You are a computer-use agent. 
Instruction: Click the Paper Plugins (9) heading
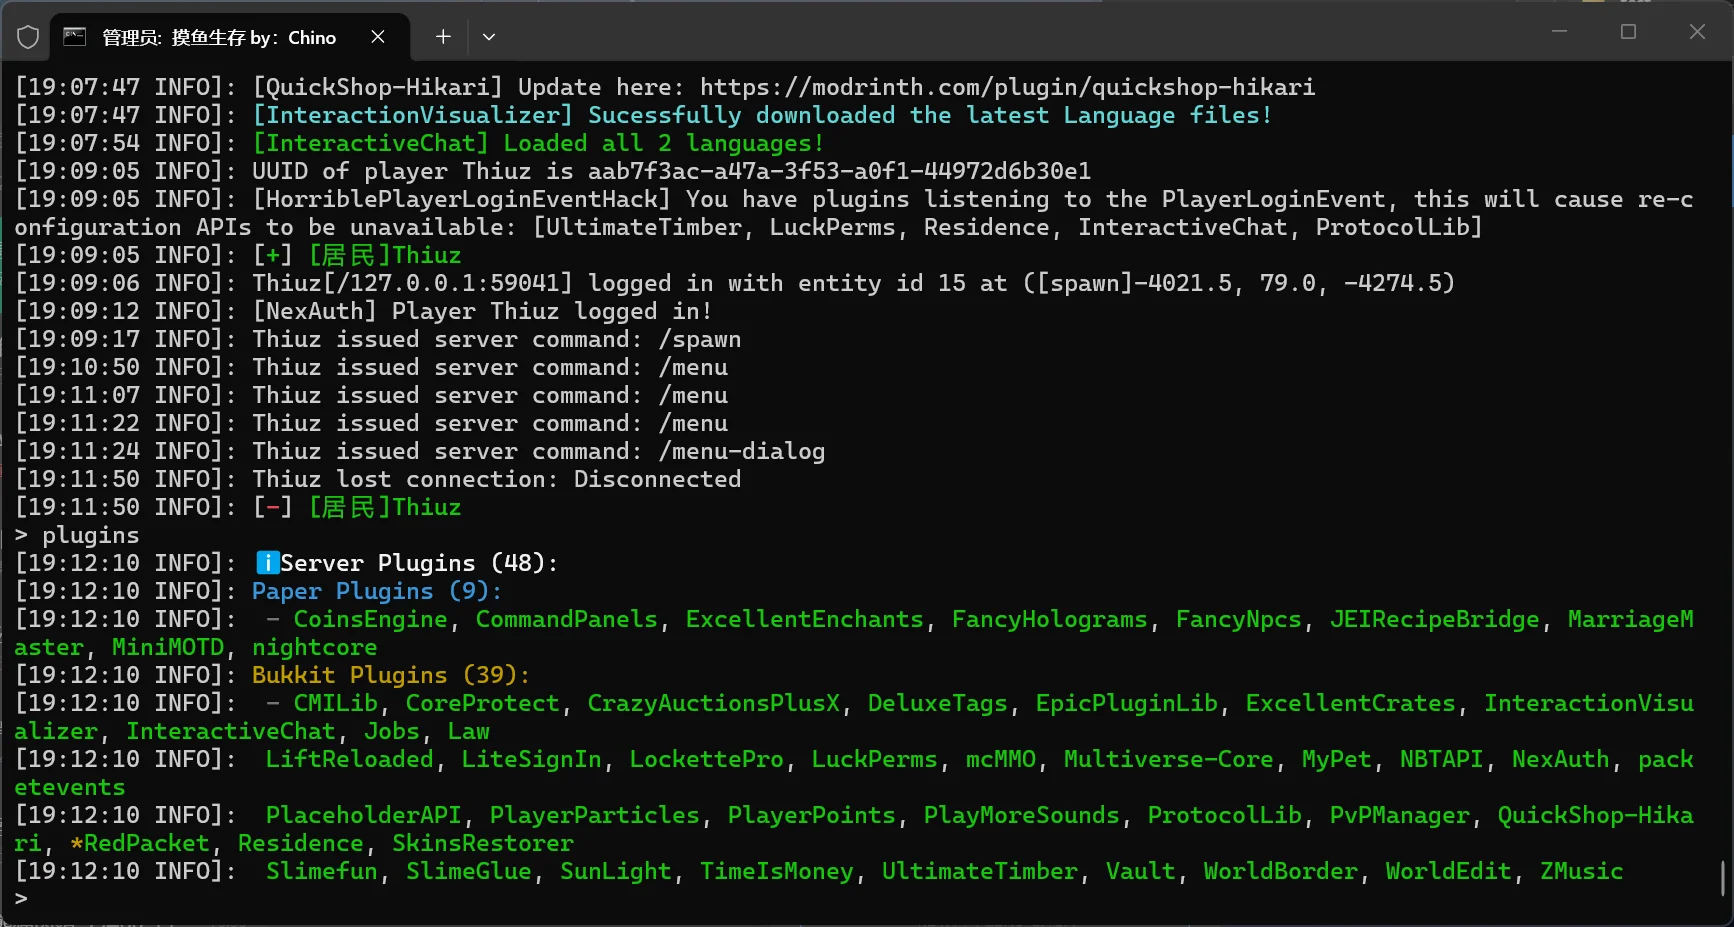(377, 591)
